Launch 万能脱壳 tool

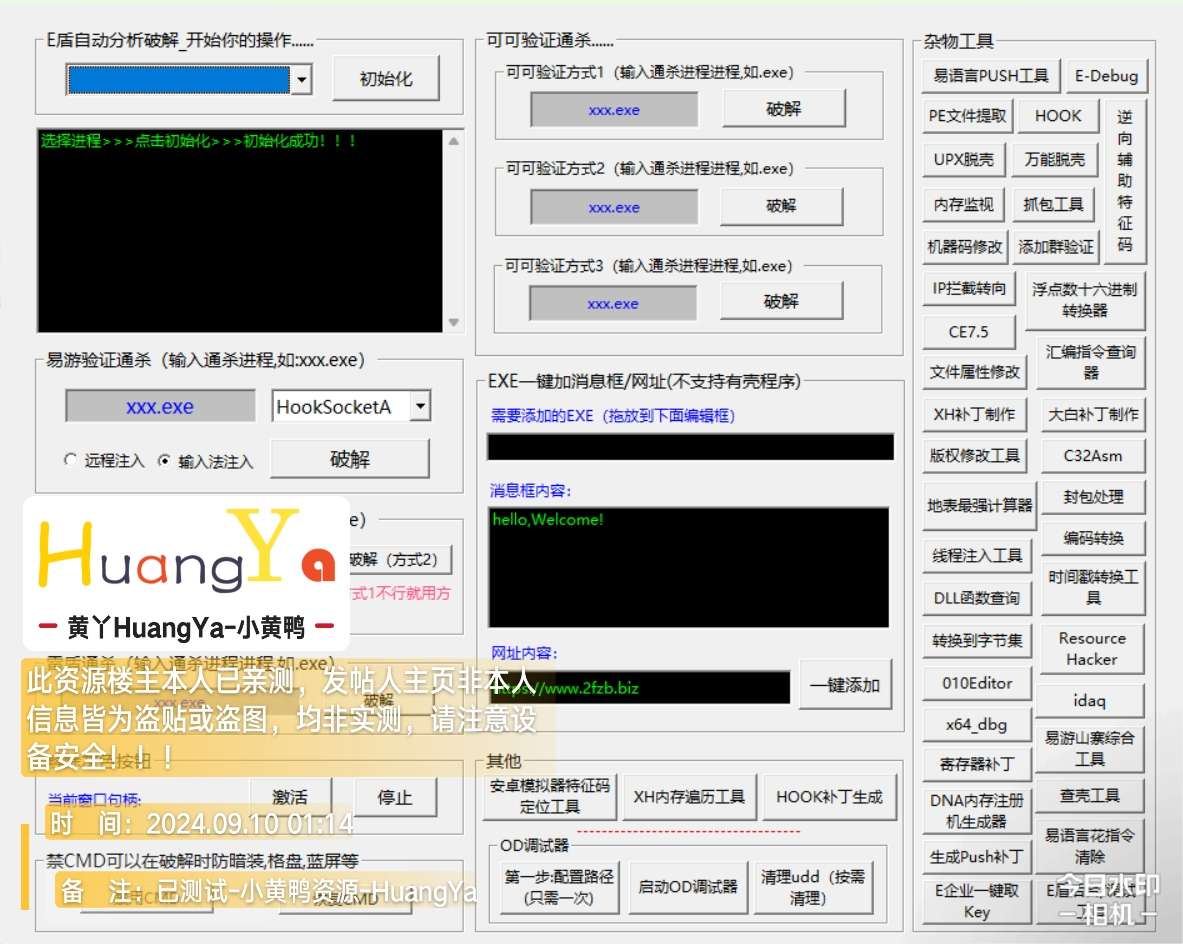[x=1054, y=160]
